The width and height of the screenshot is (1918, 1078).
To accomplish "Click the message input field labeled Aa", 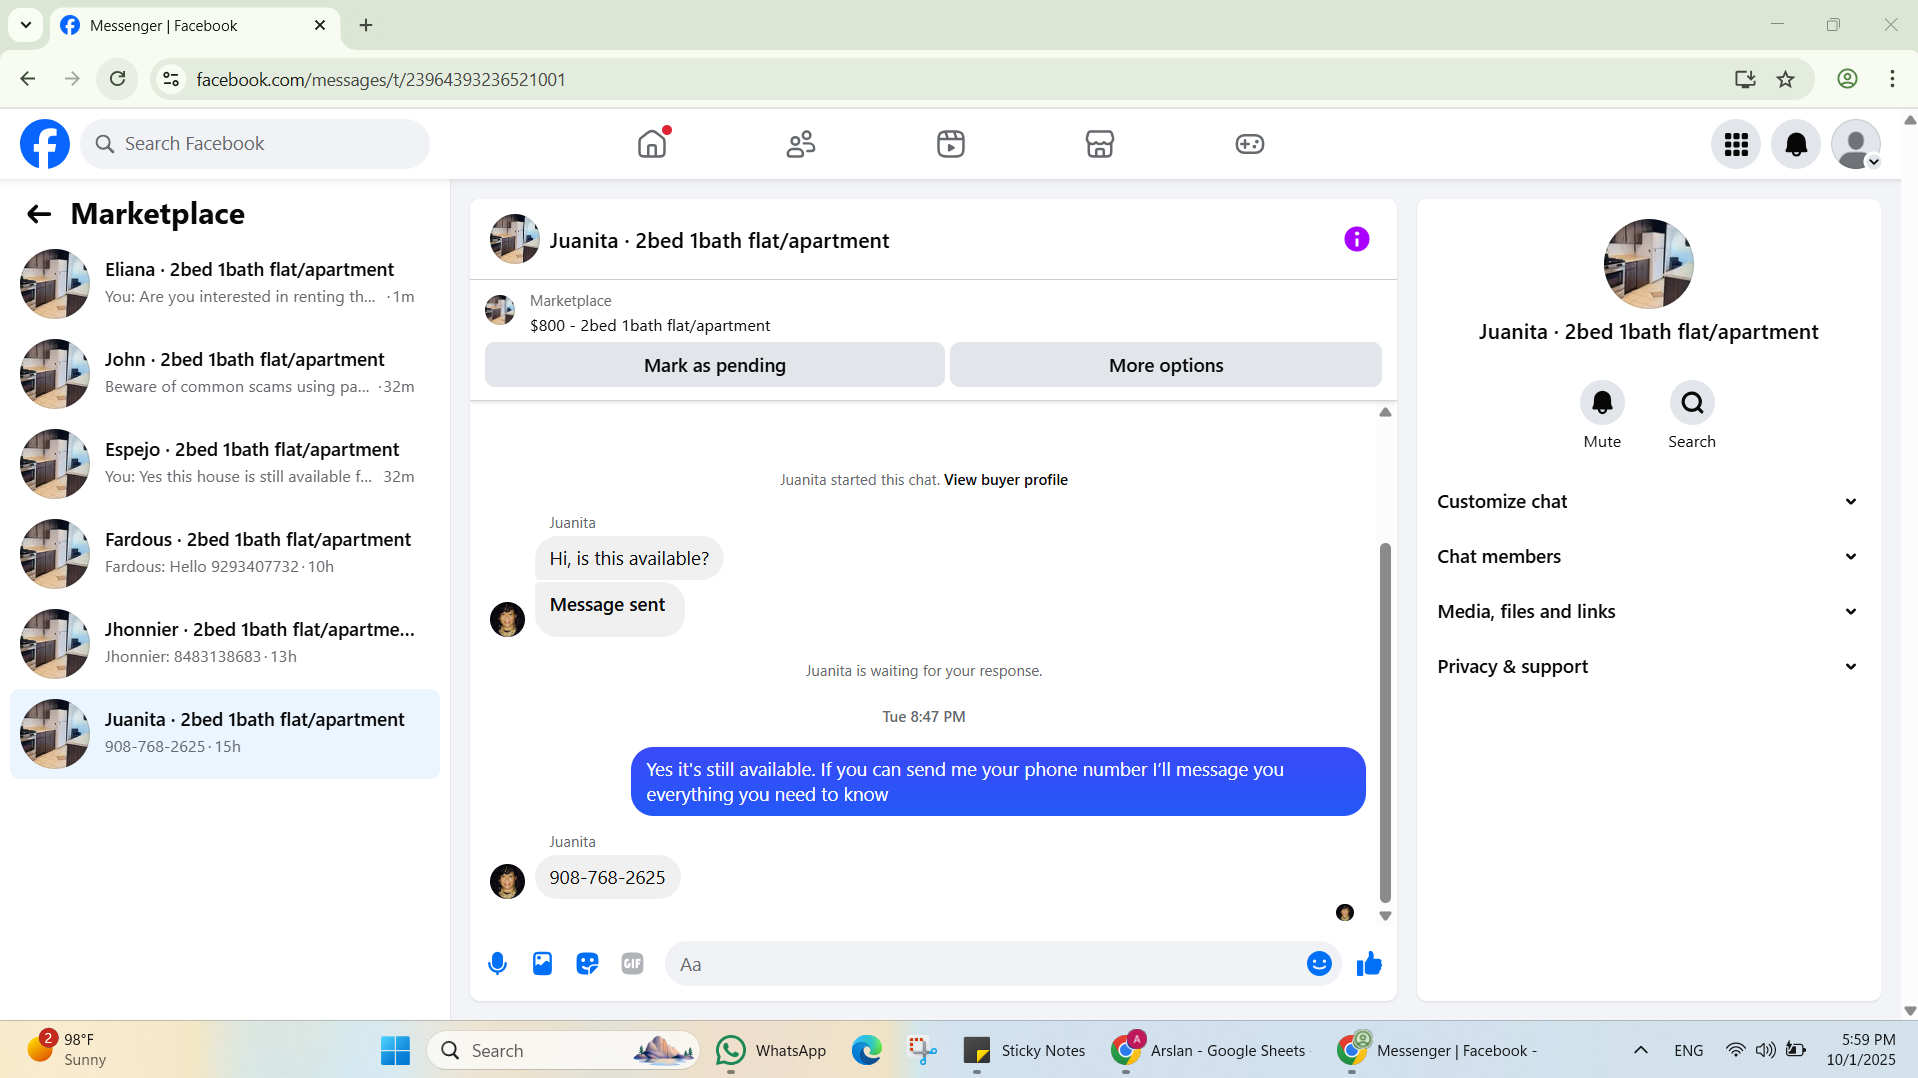I will point(985,964).
